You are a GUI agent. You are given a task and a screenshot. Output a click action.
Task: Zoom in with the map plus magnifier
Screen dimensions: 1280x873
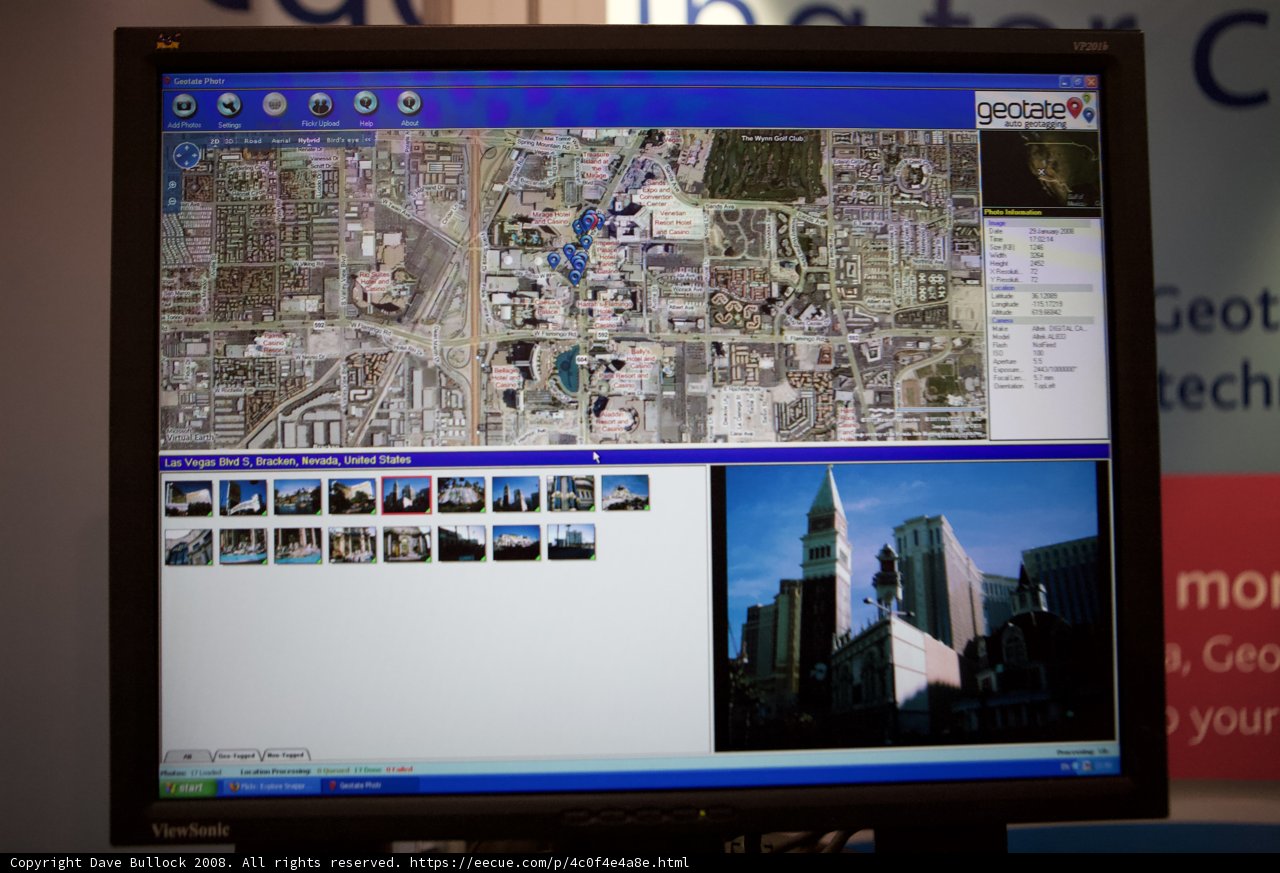(173, 185)
